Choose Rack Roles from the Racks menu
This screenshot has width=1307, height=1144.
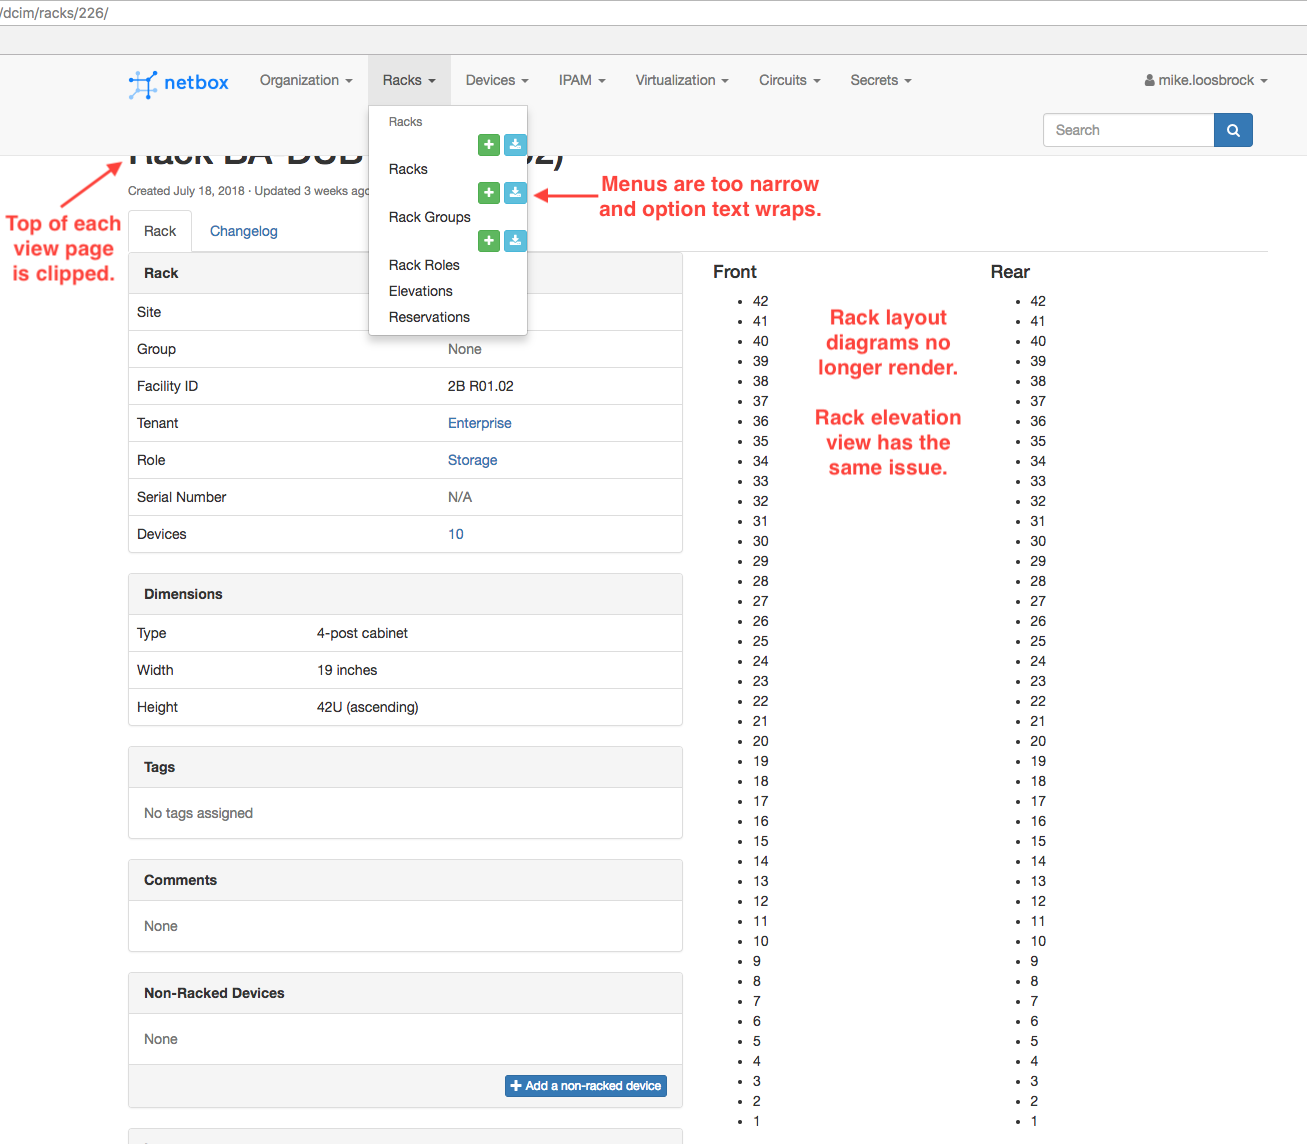click(x=424, y=265)
